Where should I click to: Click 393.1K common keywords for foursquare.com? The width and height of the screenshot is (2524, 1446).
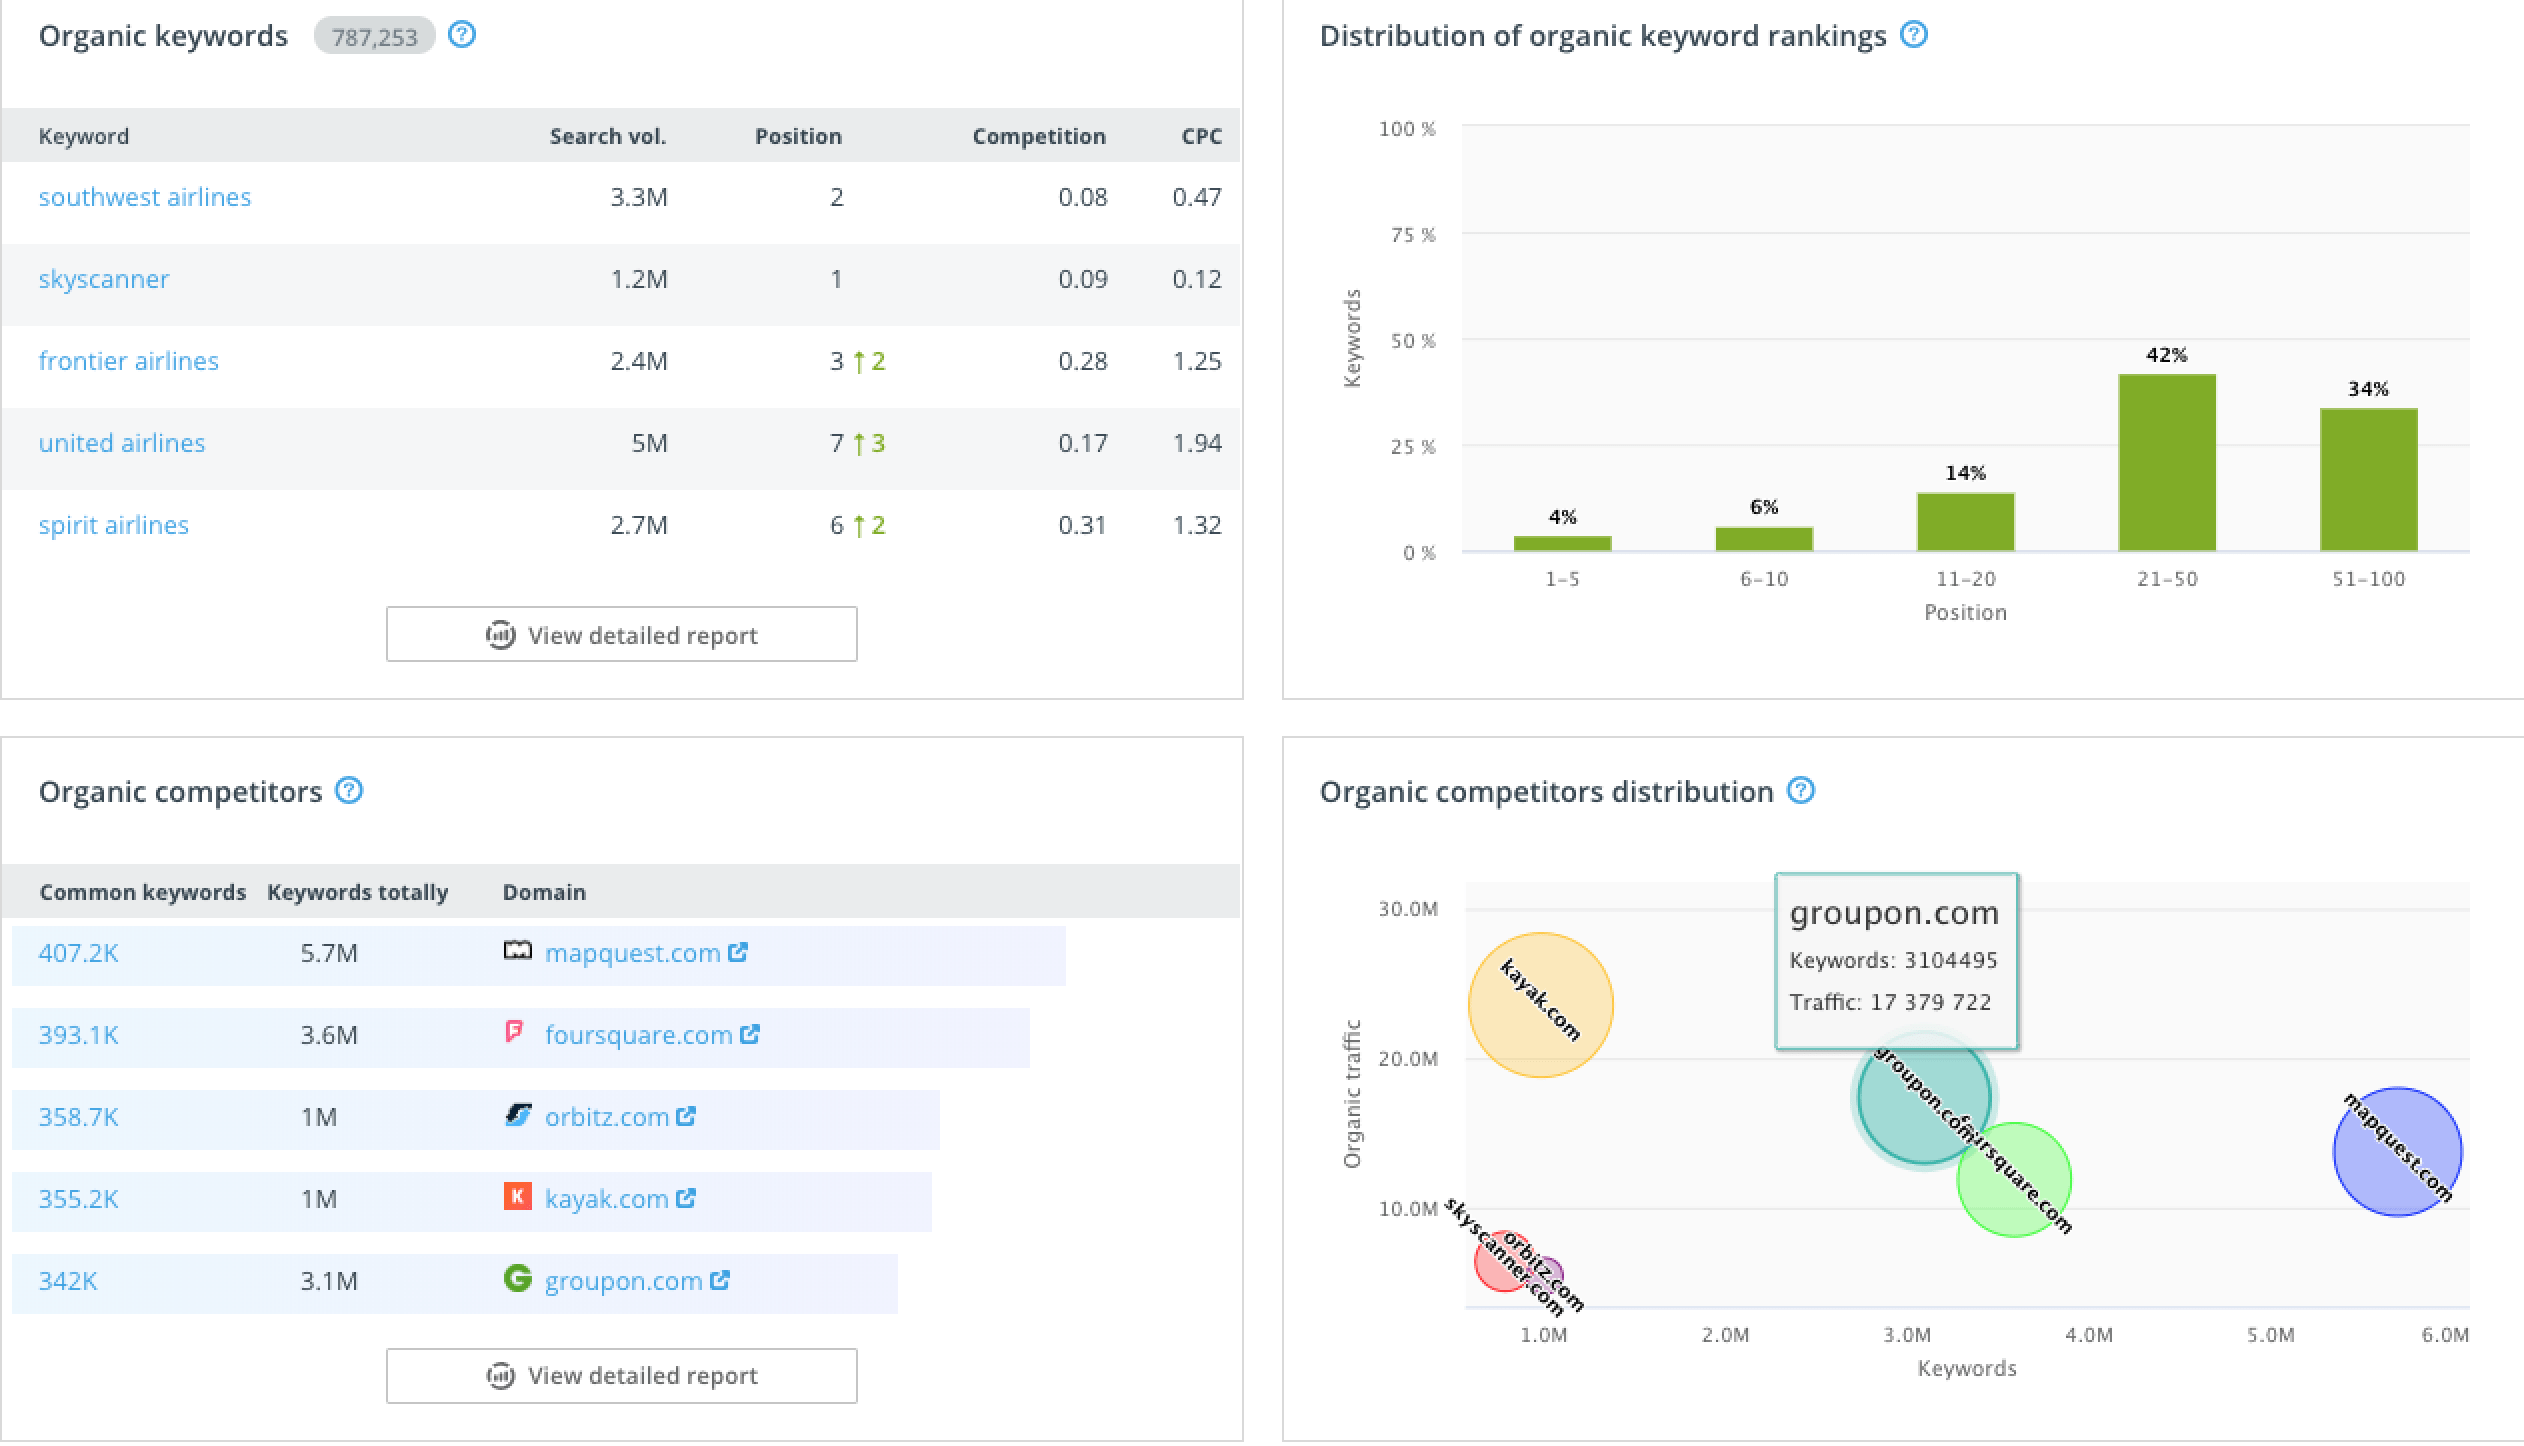[78, 1035]
